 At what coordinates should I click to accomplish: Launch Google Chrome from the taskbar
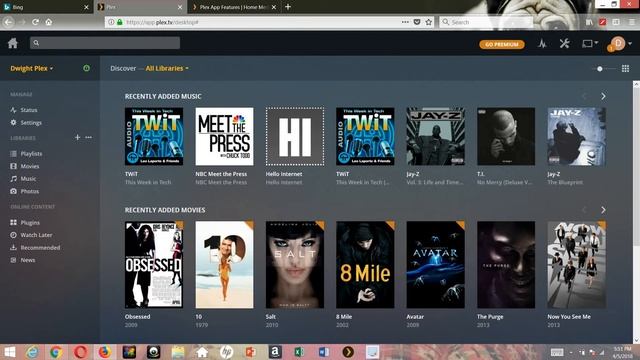coord(56,352)
